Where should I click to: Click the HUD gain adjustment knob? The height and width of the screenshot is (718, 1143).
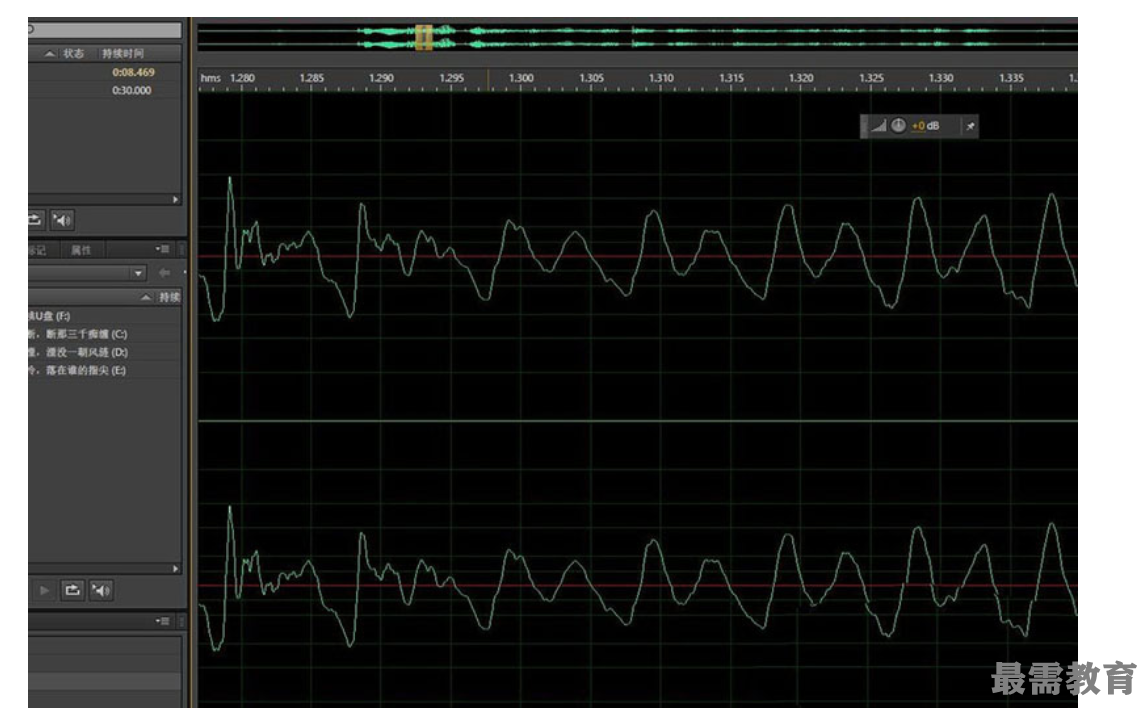[898, 126]
